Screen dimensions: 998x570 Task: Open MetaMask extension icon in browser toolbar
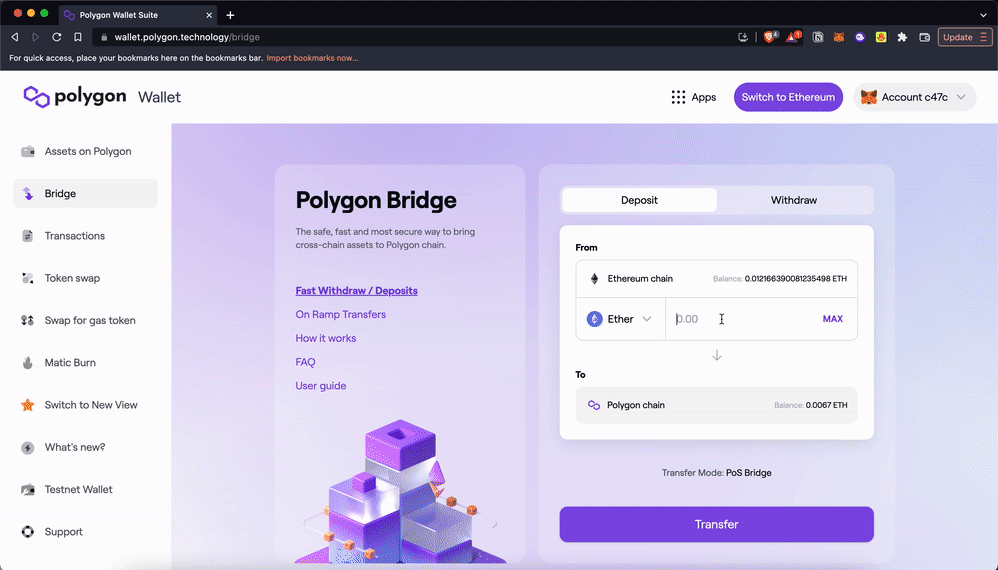coord(839,38)
